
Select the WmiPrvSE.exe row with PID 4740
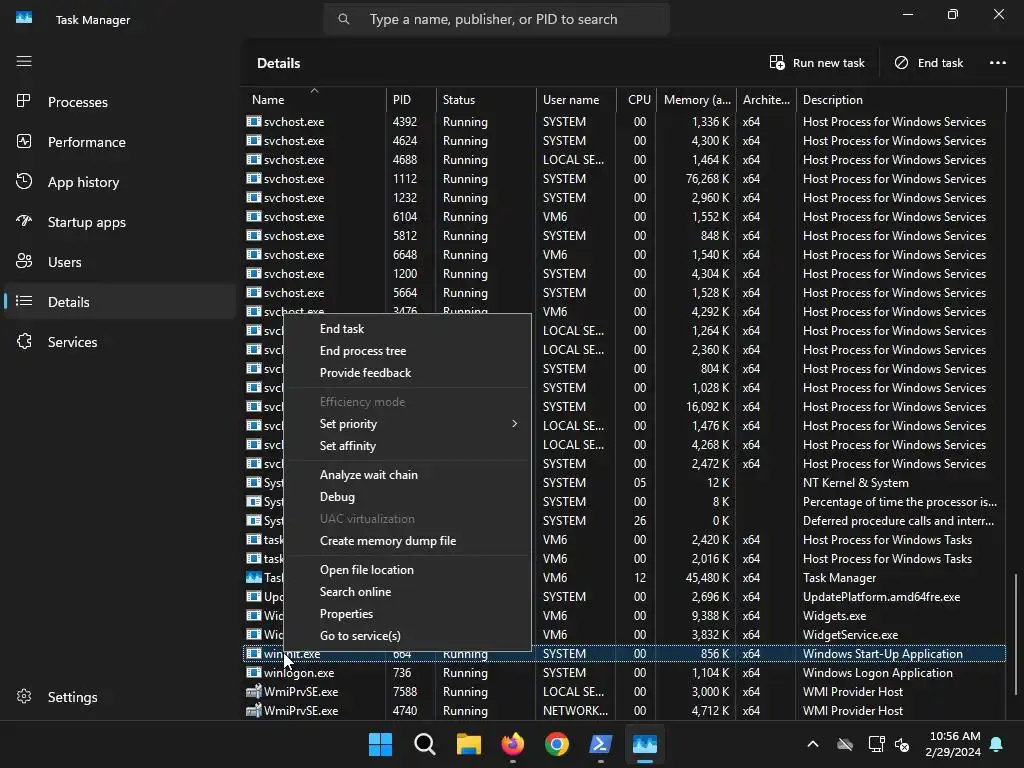pyautogui.click(x=624, y=711)
